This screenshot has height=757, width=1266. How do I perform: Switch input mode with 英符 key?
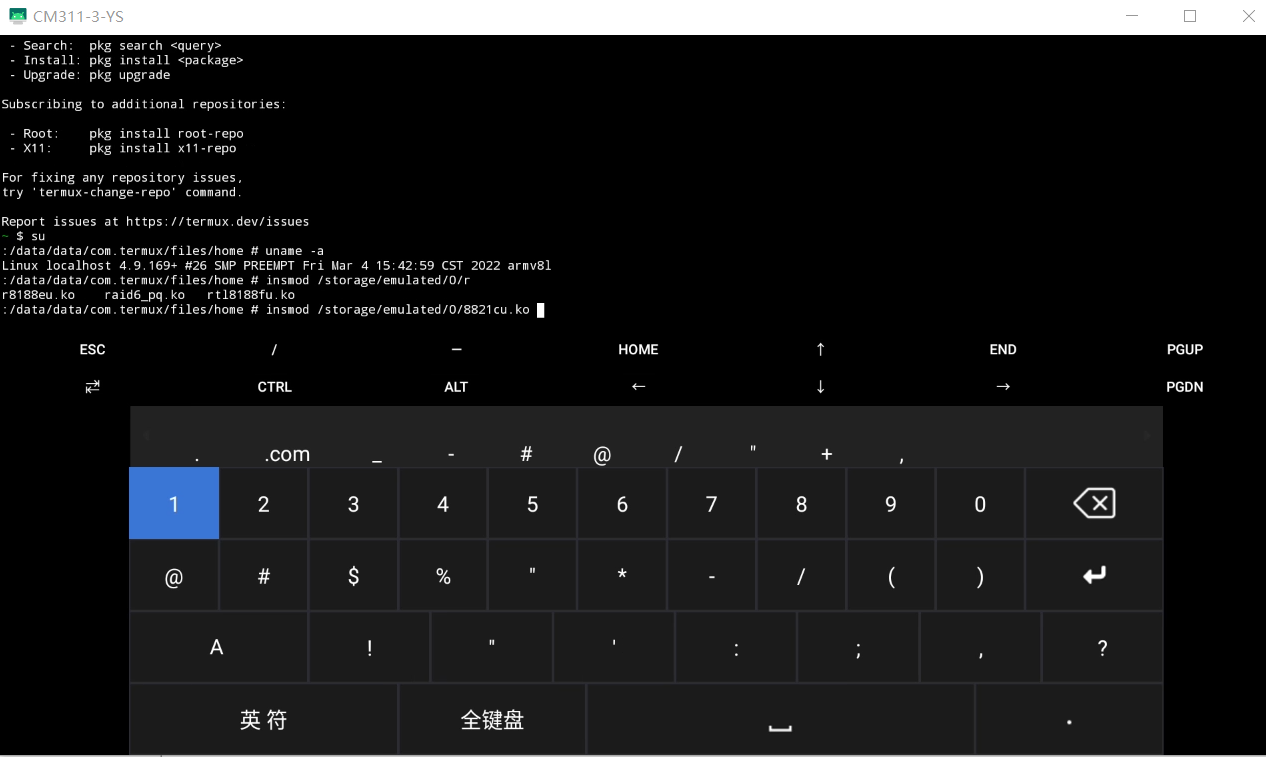264,719
